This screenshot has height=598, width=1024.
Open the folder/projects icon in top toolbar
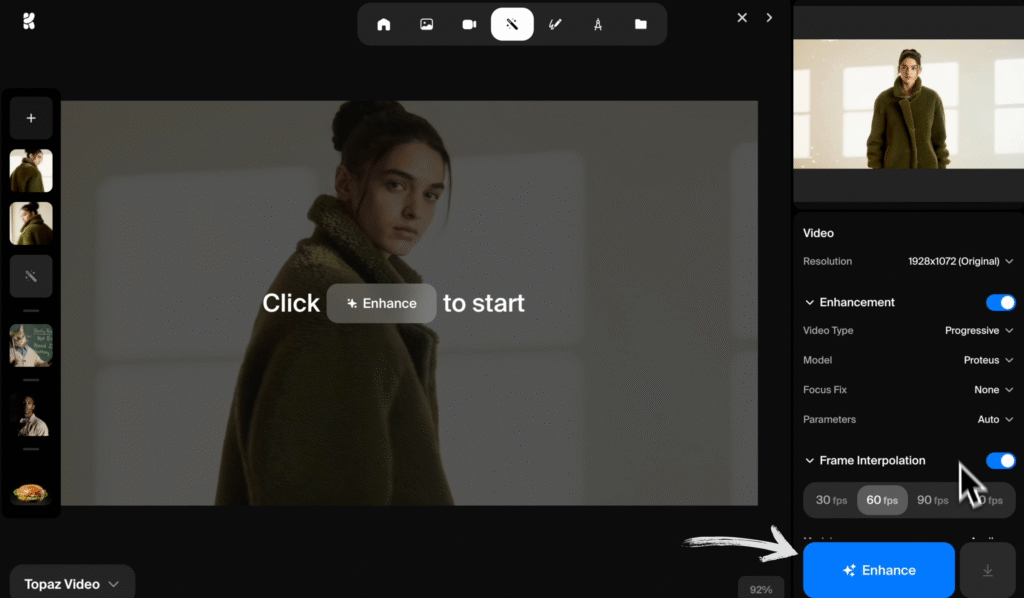[641, 23]
